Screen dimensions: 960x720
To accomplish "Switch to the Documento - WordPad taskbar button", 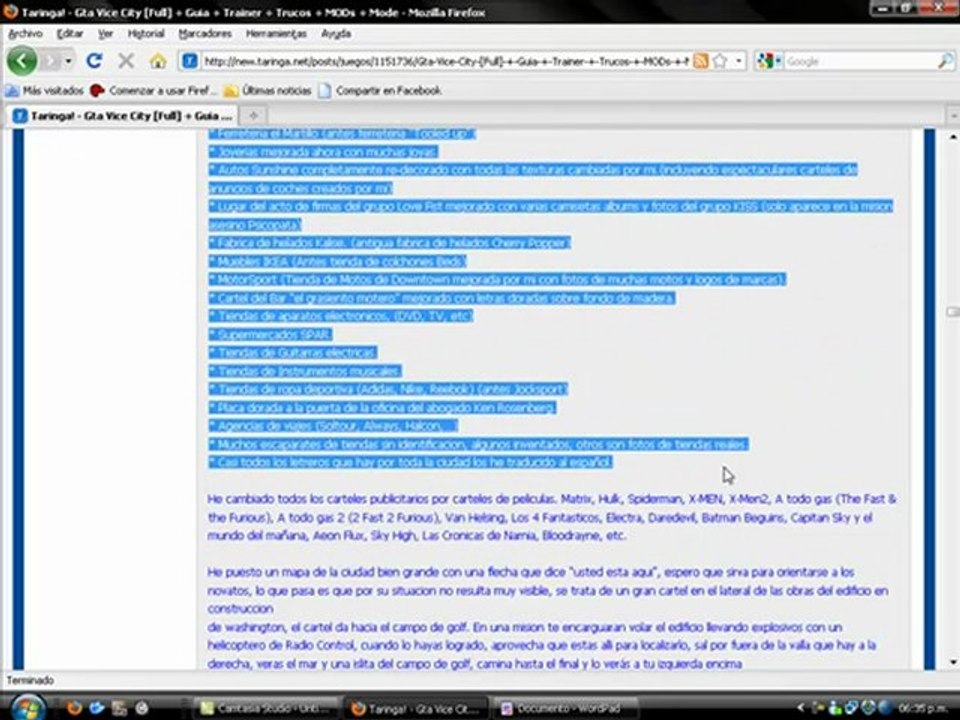I will coord(568,708).
